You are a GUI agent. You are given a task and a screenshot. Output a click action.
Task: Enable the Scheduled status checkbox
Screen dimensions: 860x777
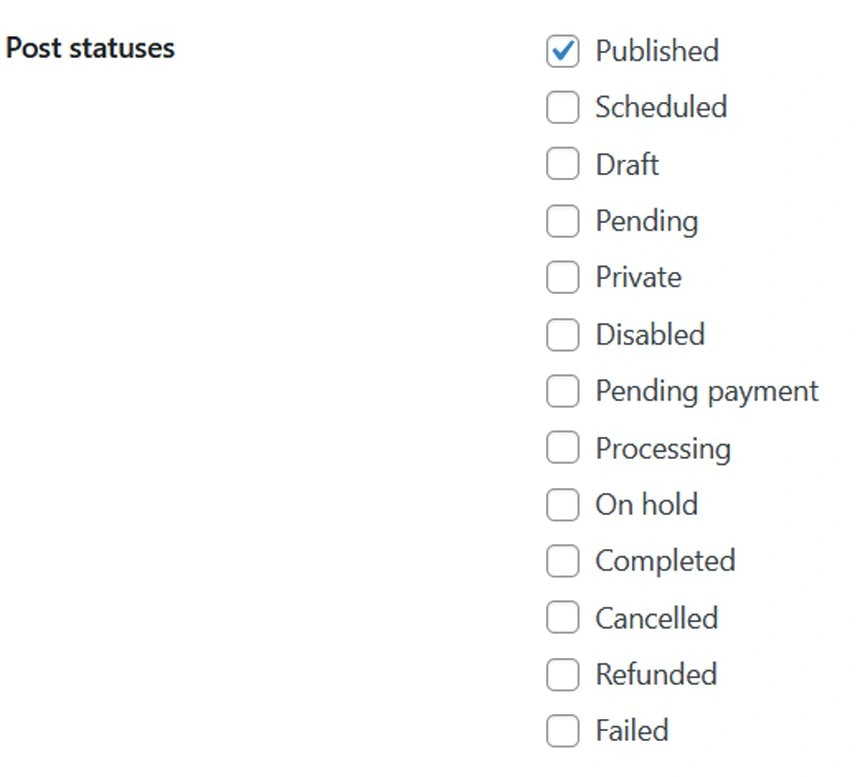tap(563, 108)
